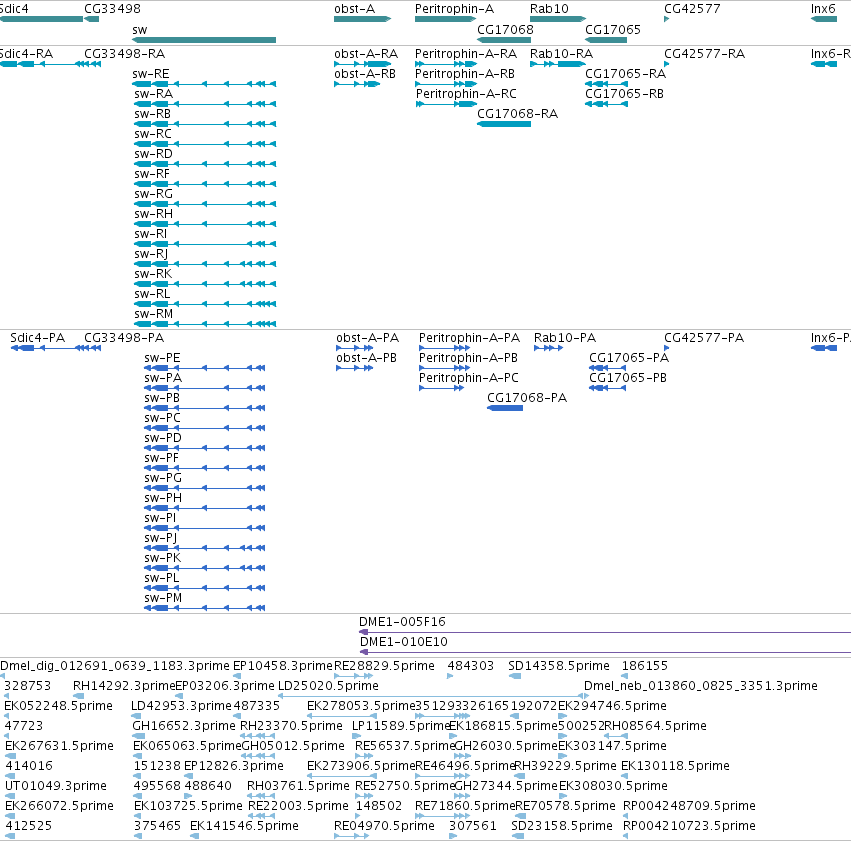The width and height of the screenshot is (851, 841).
Task: Select EST RP004248709.5prime
Action: (626, 816)
